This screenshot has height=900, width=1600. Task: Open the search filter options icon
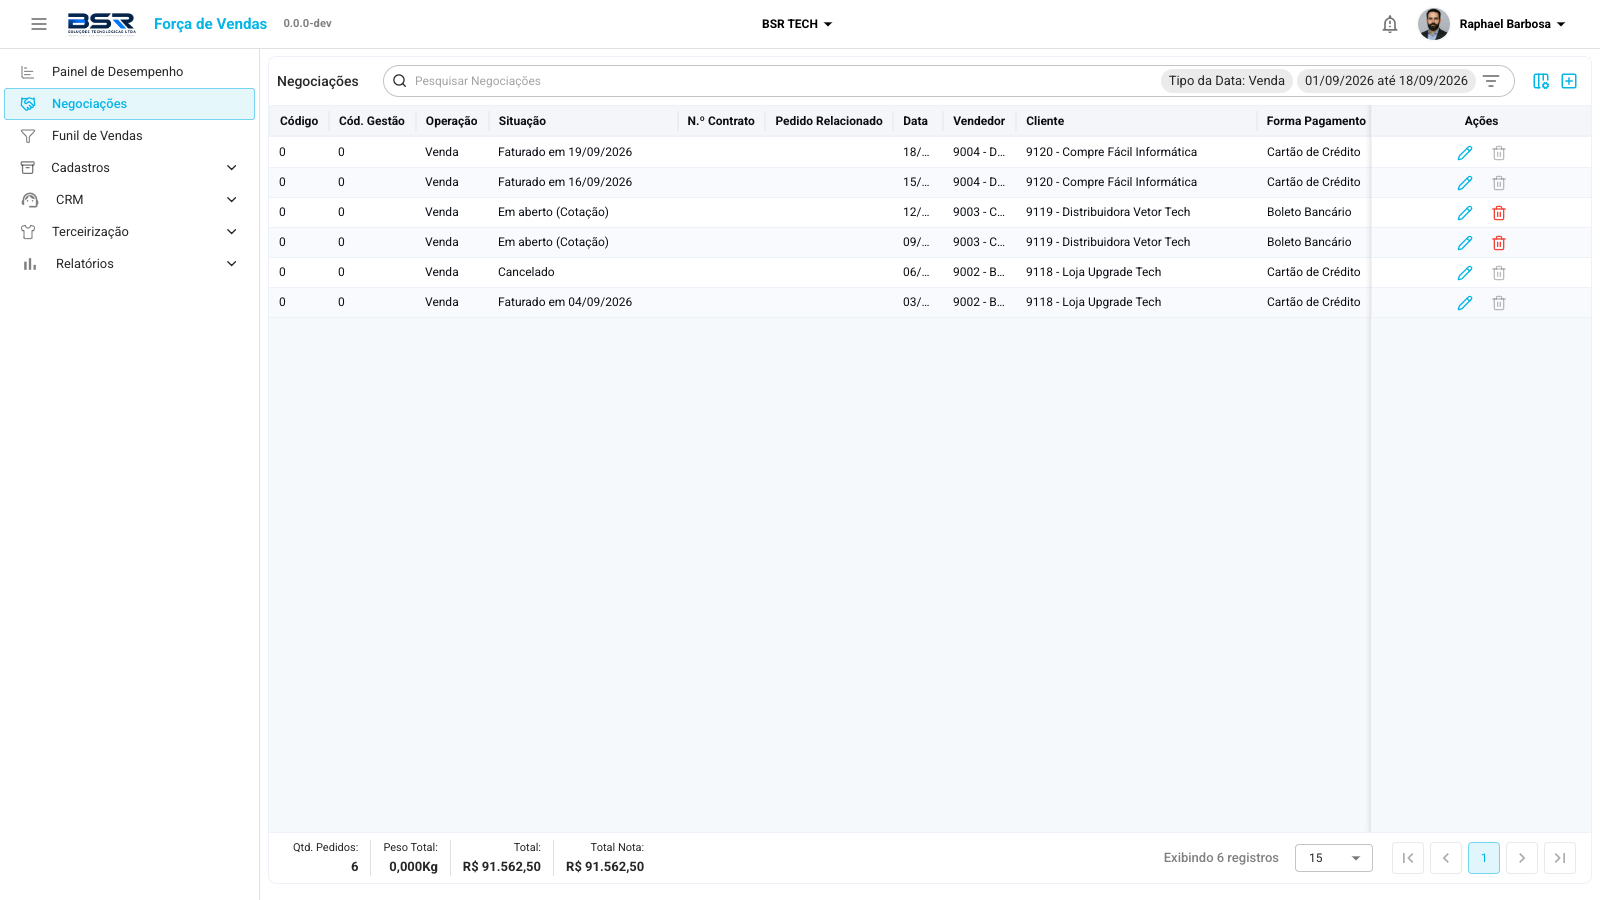(x=1491, y=81)
